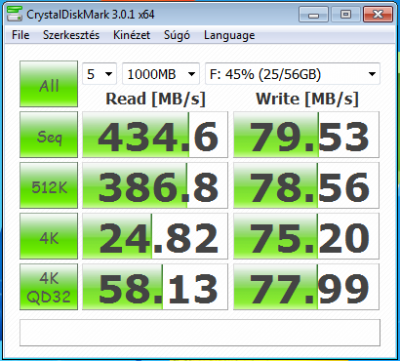Image resolution: width=400 pixels, height=361 pixels.
Task: Select the 512K read result 386.8
Action: tap(155, 185)
